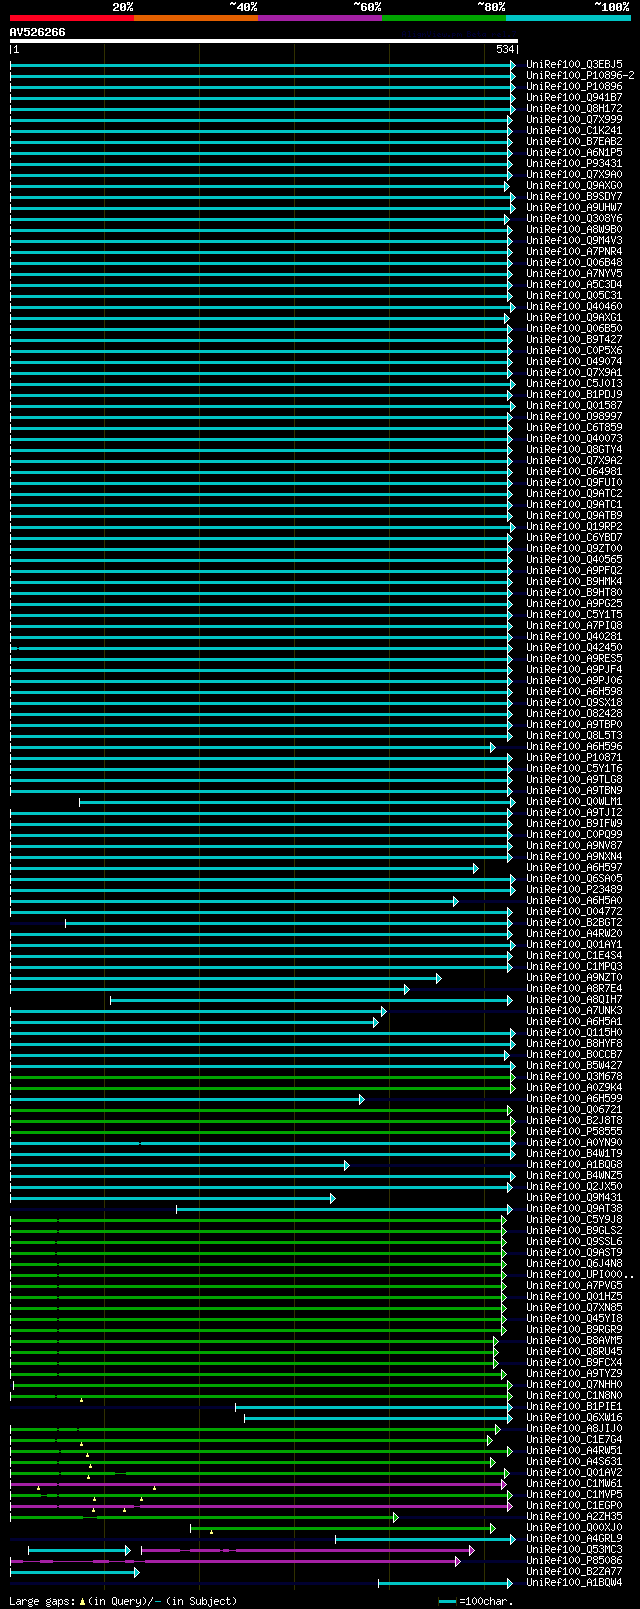
Task: Select the UniRef100_Q53MC3 label
Action: tap(574, 1549)
